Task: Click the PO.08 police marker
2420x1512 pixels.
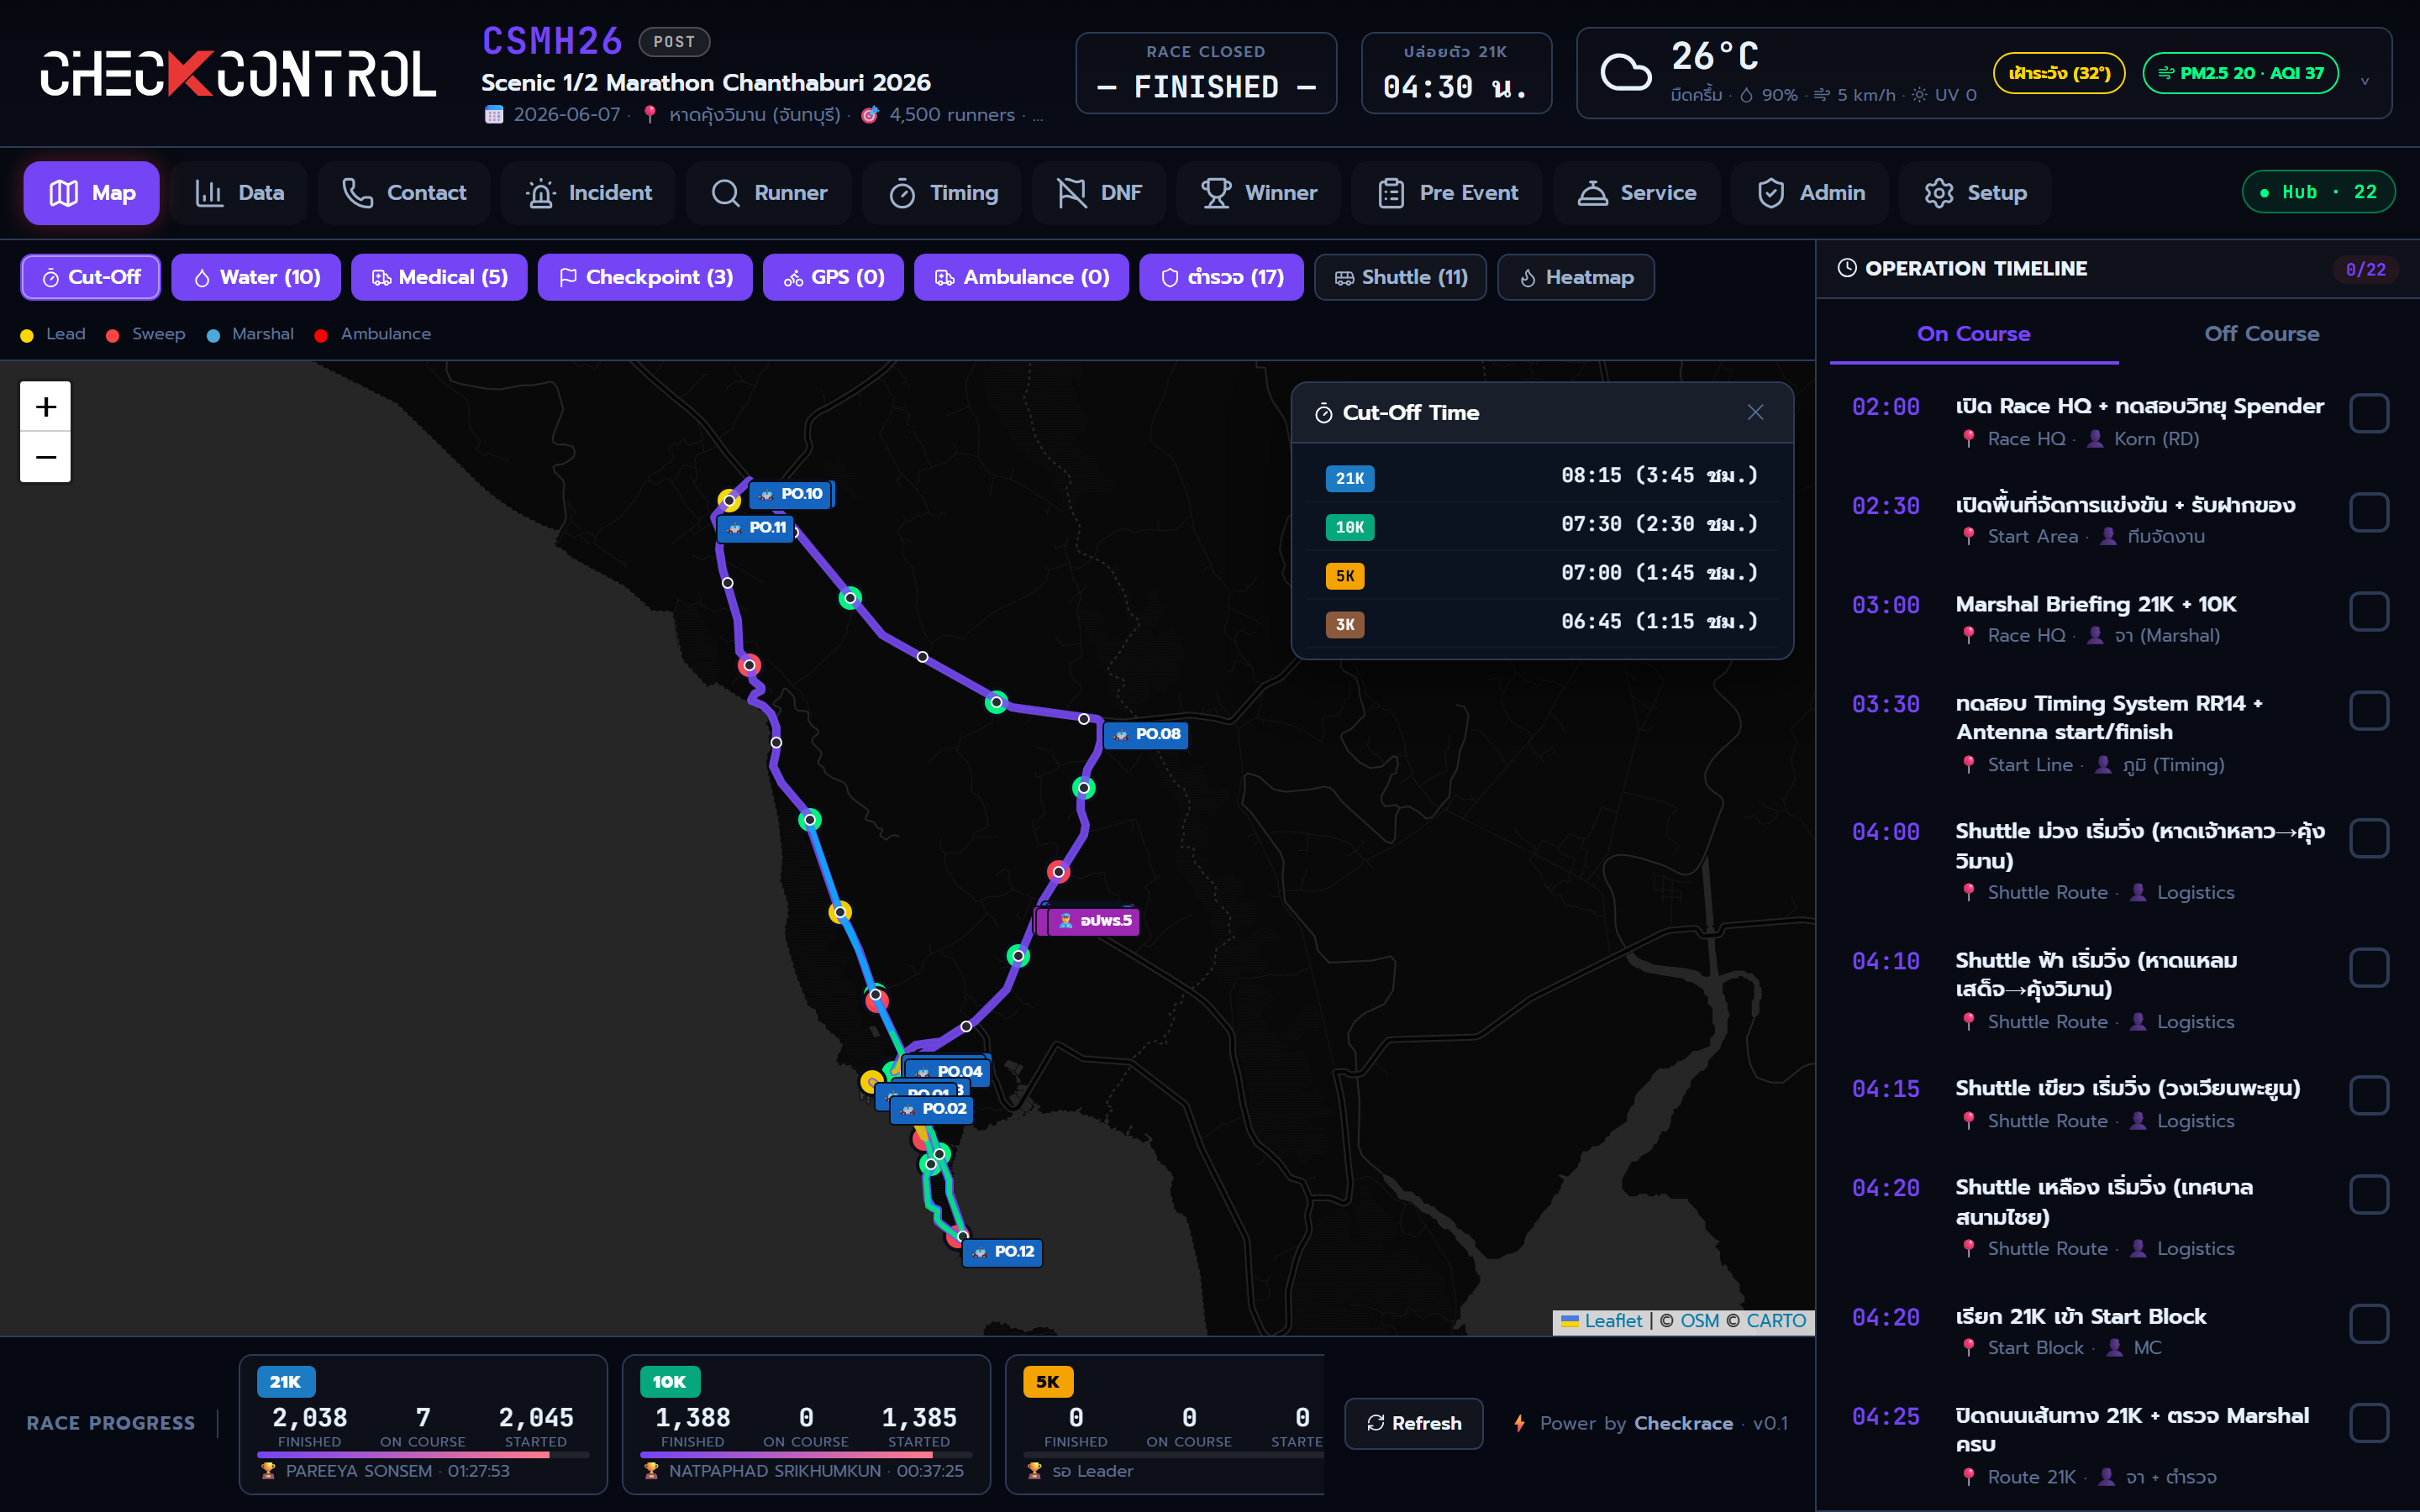Action: tap(1147, 734)
